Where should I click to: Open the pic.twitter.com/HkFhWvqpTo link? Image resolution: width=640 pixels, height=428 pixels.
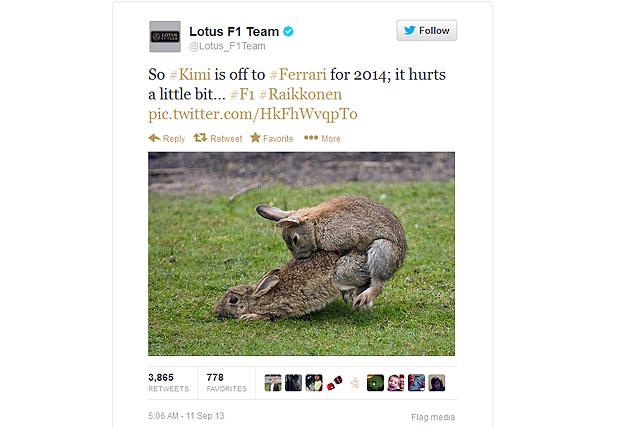click(x=253, y=114)
